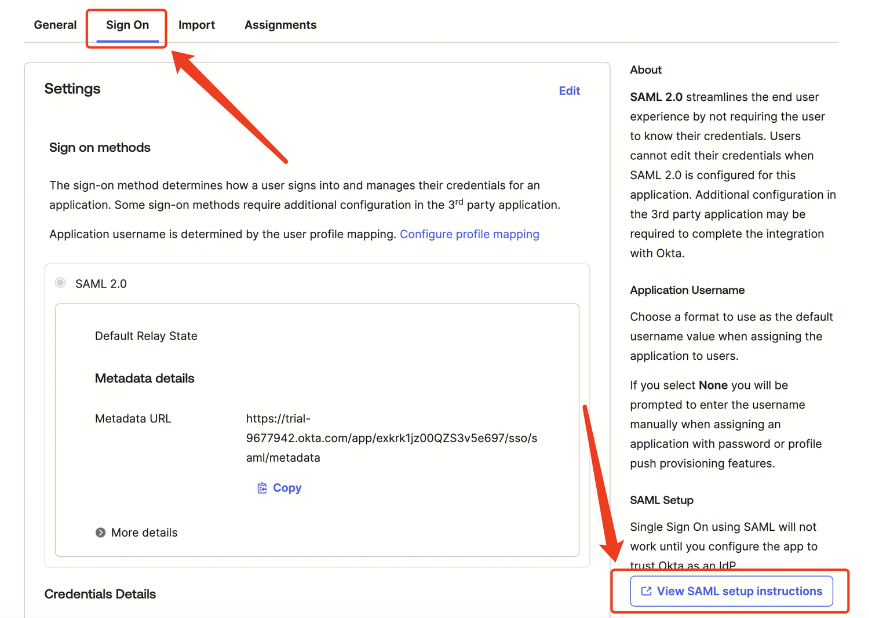Click the Edit link in Settings
Screen dimensions: 869x618
point(569,91)
